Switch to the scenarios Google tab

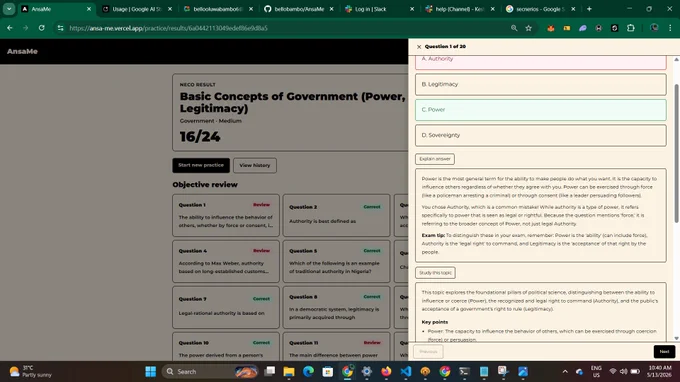tap(540, 9)
